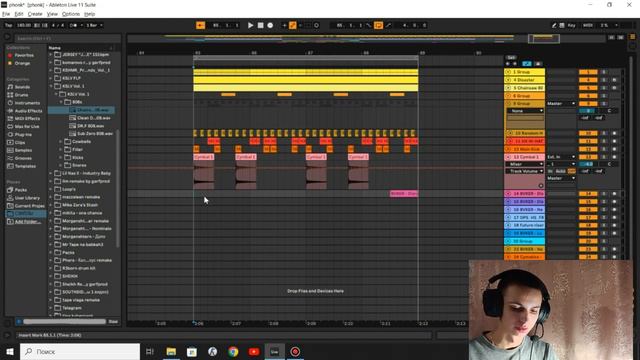Image resolution: width=640 pixels, height=360 pixels.
Task: Collapse the 808s folder
Action: tap(61, 102)
